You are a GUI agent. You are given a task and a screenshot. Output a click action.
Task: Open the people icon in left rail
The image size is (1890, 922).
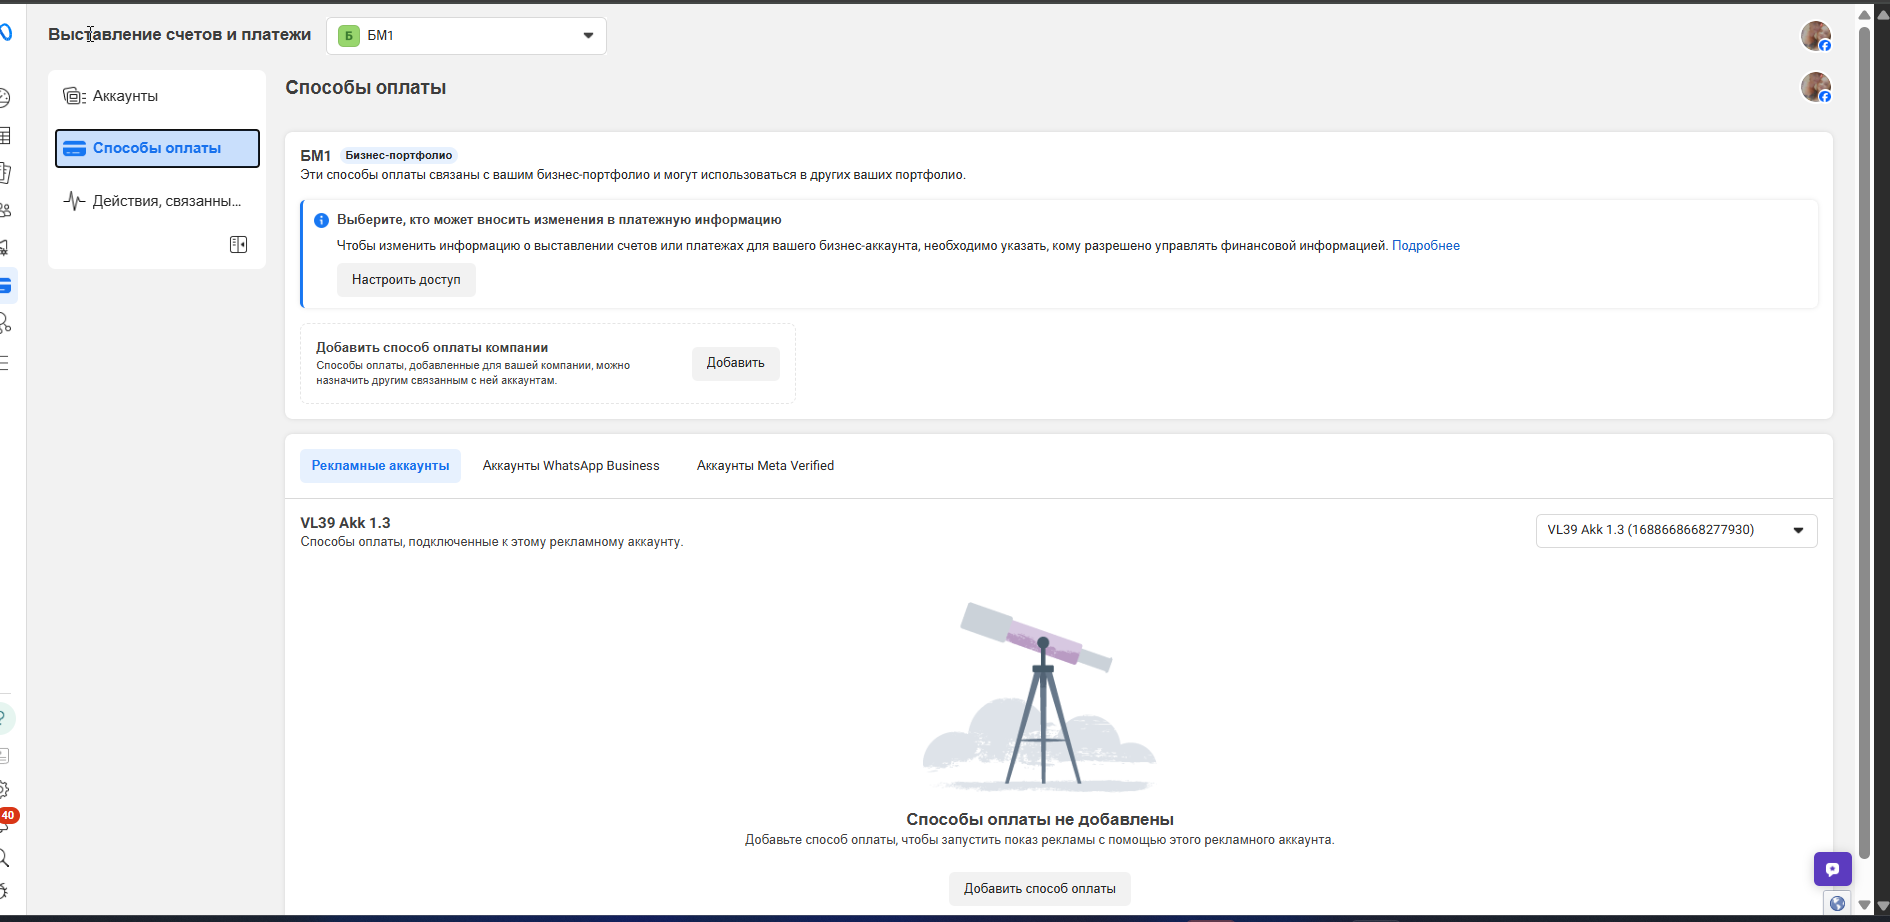pyautogui.click(x=4, y=210)
